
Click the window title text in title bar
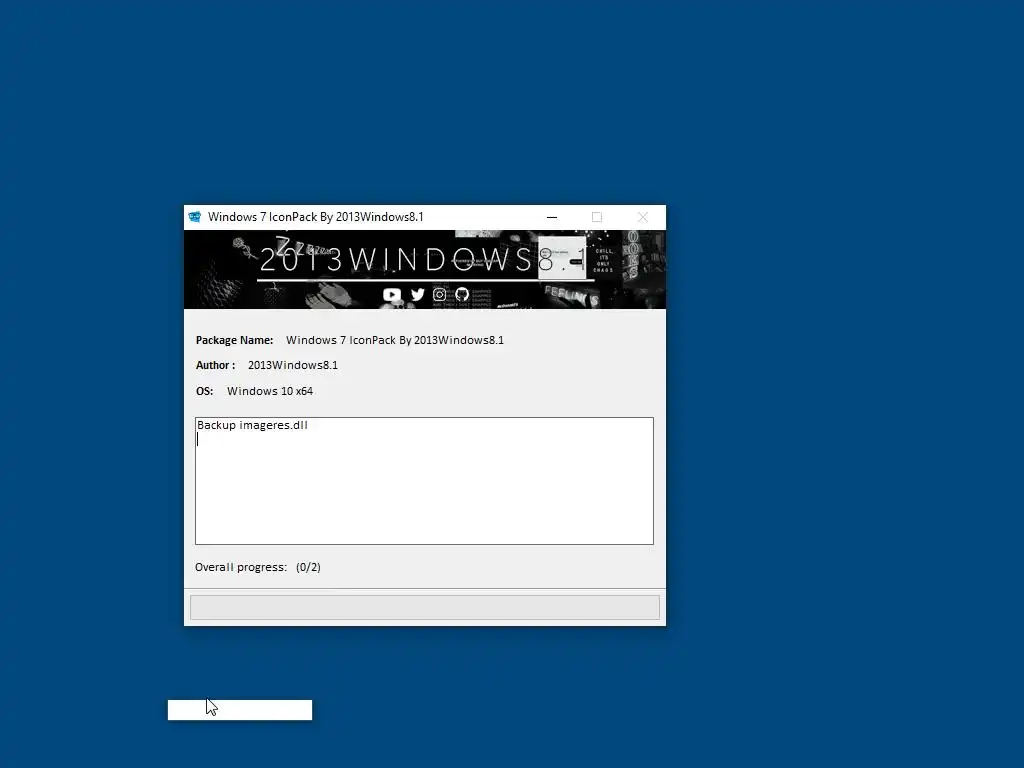tap(316, 217)
